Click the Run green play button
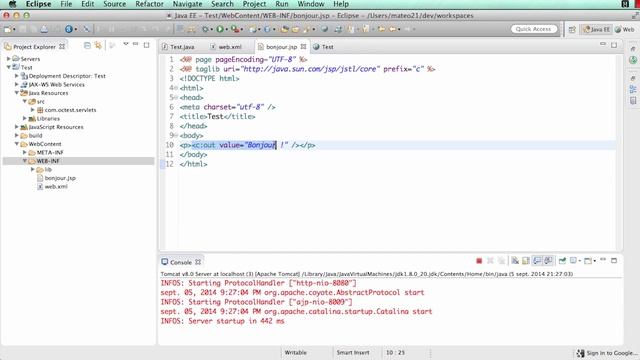The width and height of the screenshot is (640, 360). pyautogui.click(x=220, y=29)
